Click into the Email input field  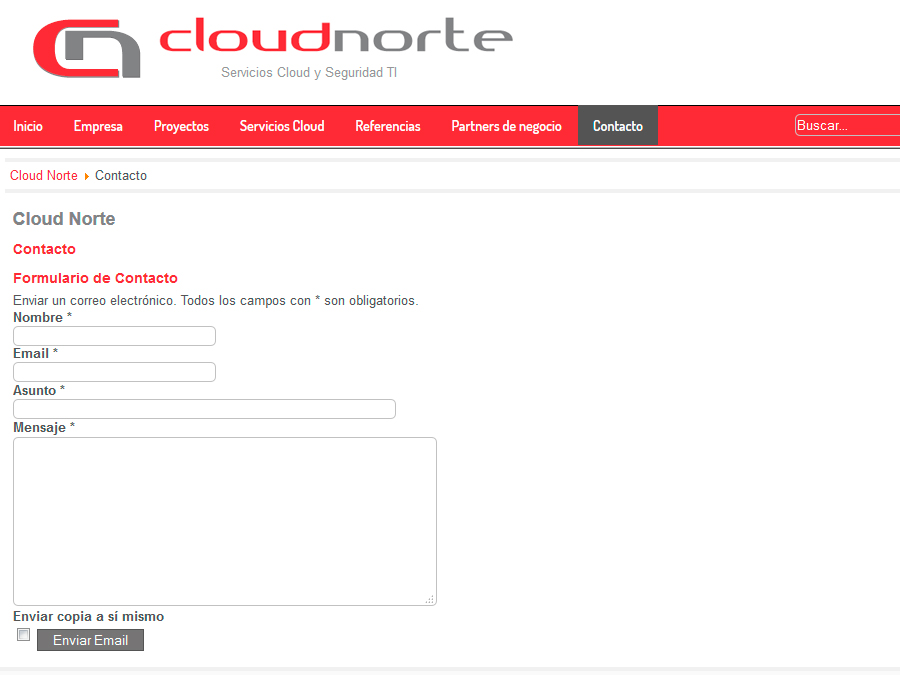point(114,372)
